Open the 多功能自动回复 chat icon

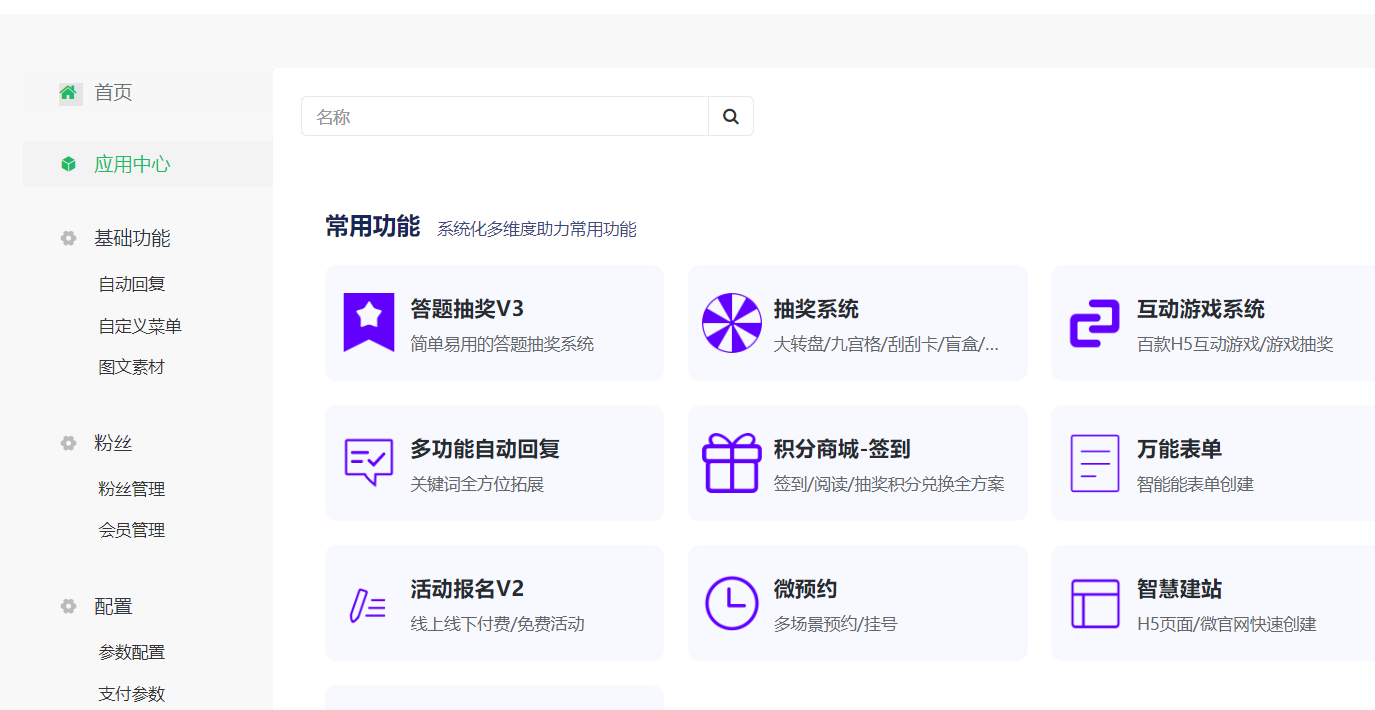(x=368, y=462)
